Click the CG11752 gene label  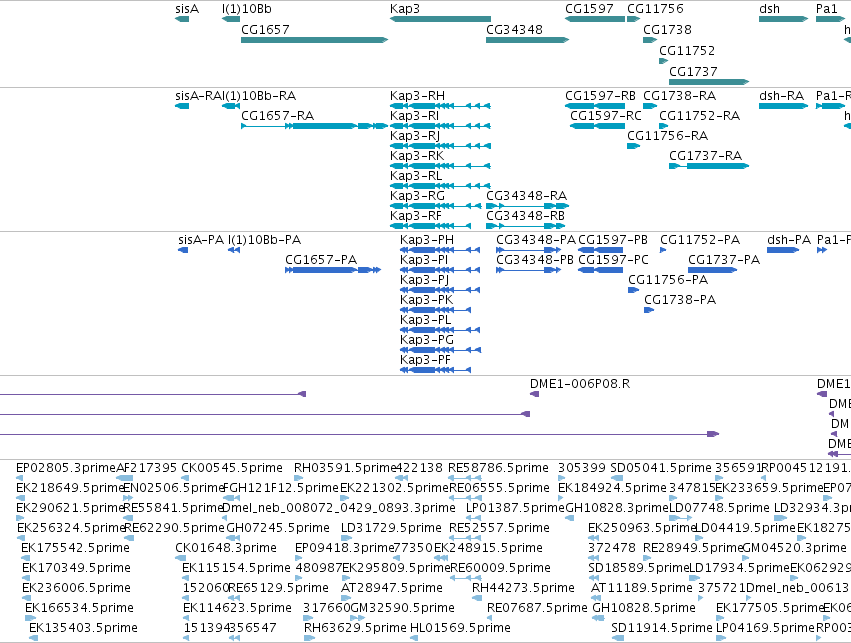687,51
